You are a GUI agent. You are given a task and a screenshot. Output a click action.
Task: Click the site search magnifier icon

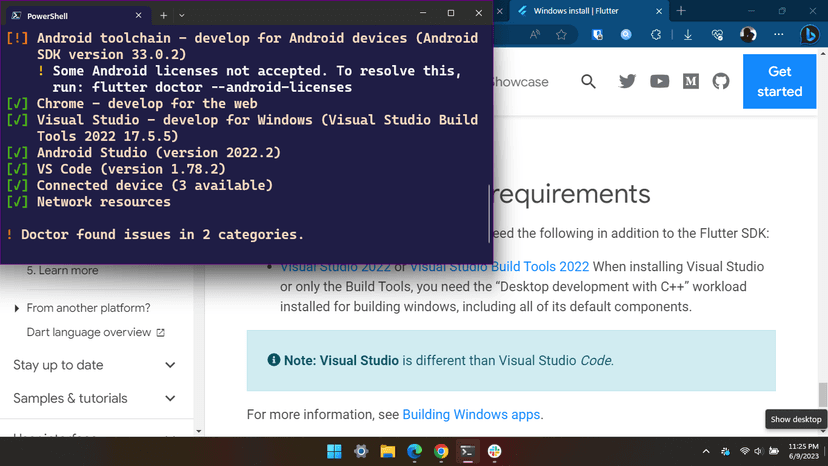pos(588,82)
